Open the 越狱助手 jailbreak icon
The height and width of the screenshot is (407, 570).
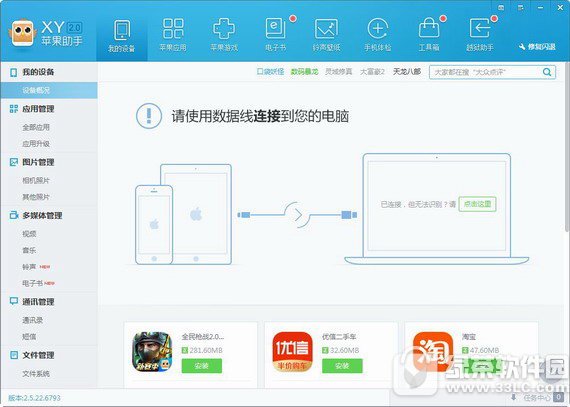(480, 29)
